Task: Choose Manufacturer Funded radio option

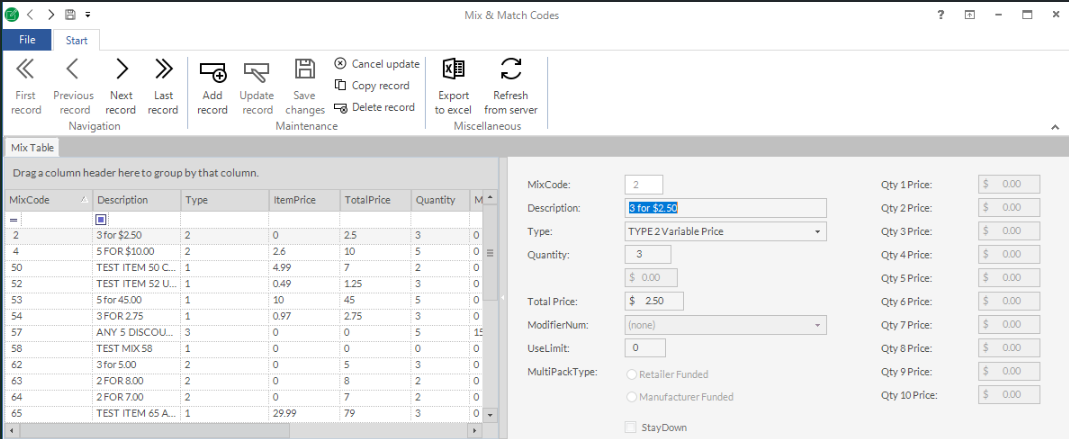Action: tap(631, 397)
